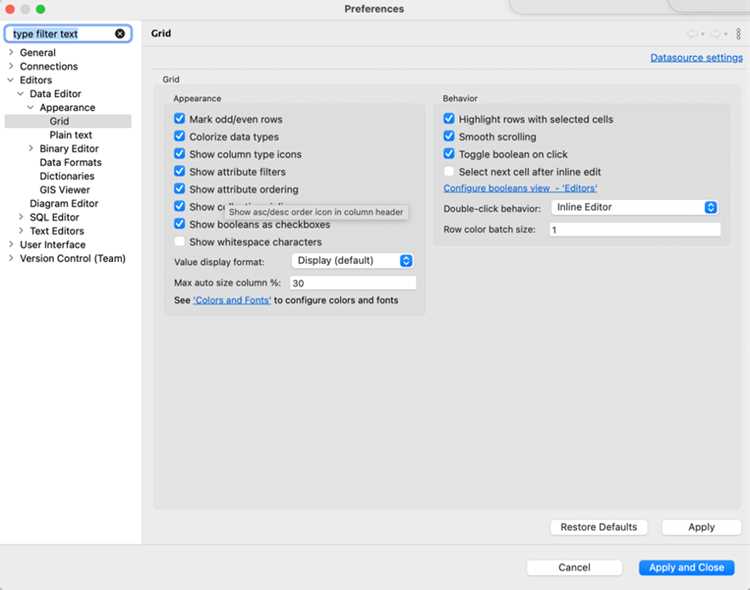Select SQL Editor tree item
This screenshot has width=750, height=590.
55,217
